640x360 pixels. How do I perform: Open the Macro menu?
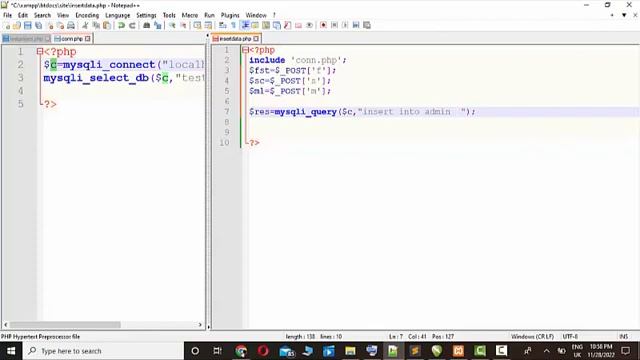coord(190,15)
